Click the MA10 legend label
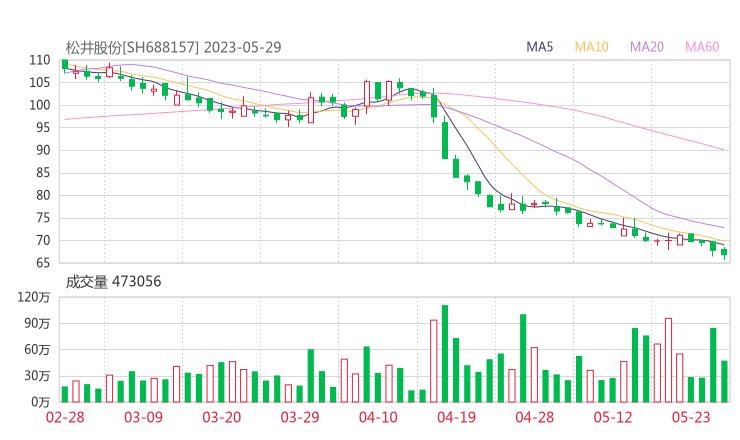Image resolution: width=740 pixels, height=440 pixels. [591, 47]
